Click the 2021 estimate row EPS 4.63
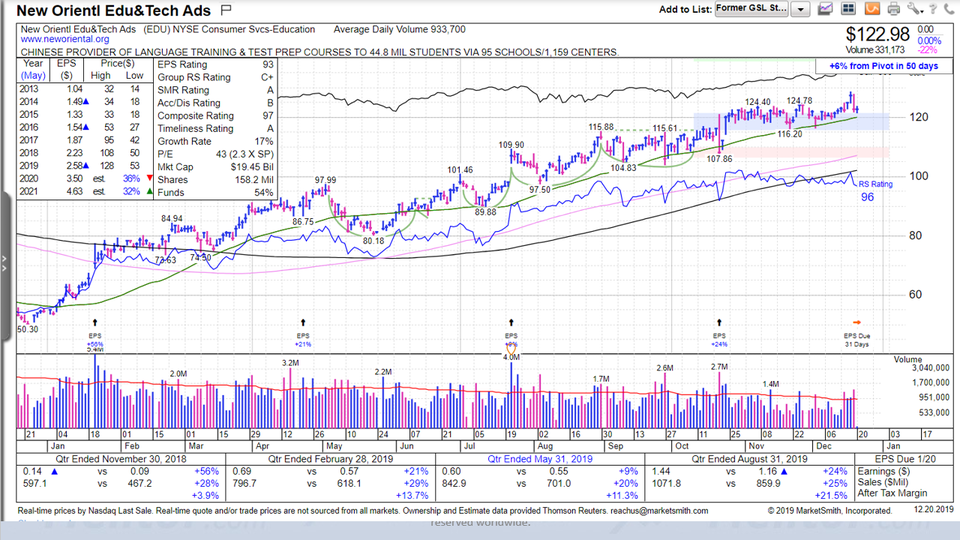 [85, 191]
